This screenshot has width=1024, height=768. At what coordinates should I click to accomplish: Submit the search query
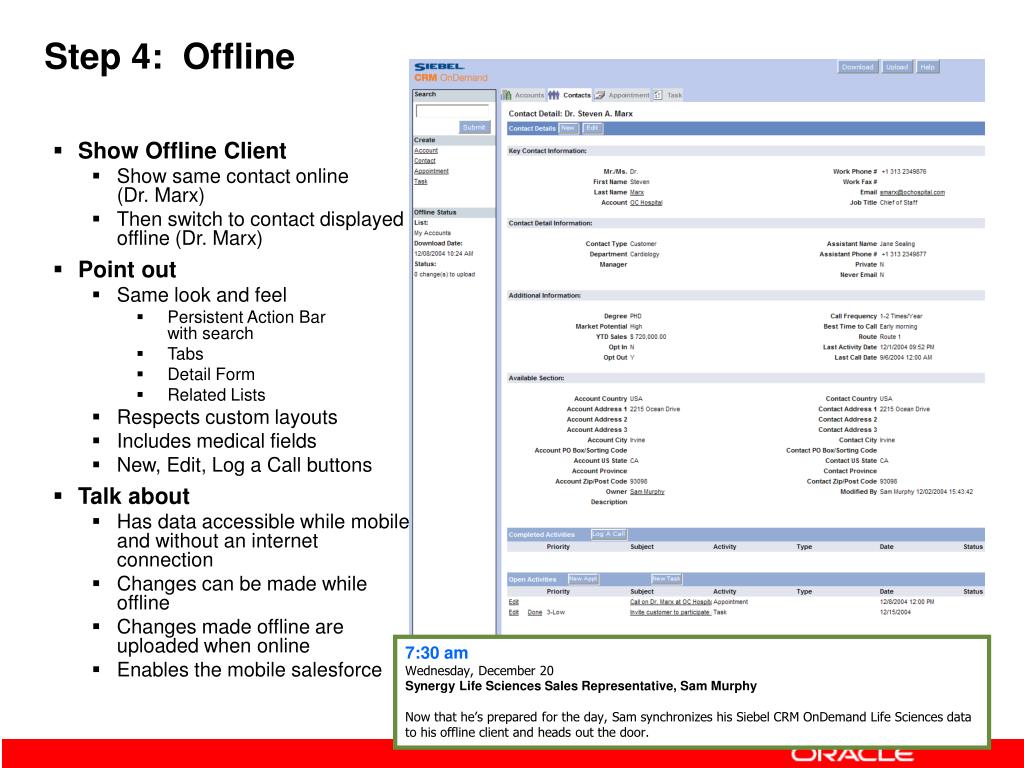click(474, 127)
